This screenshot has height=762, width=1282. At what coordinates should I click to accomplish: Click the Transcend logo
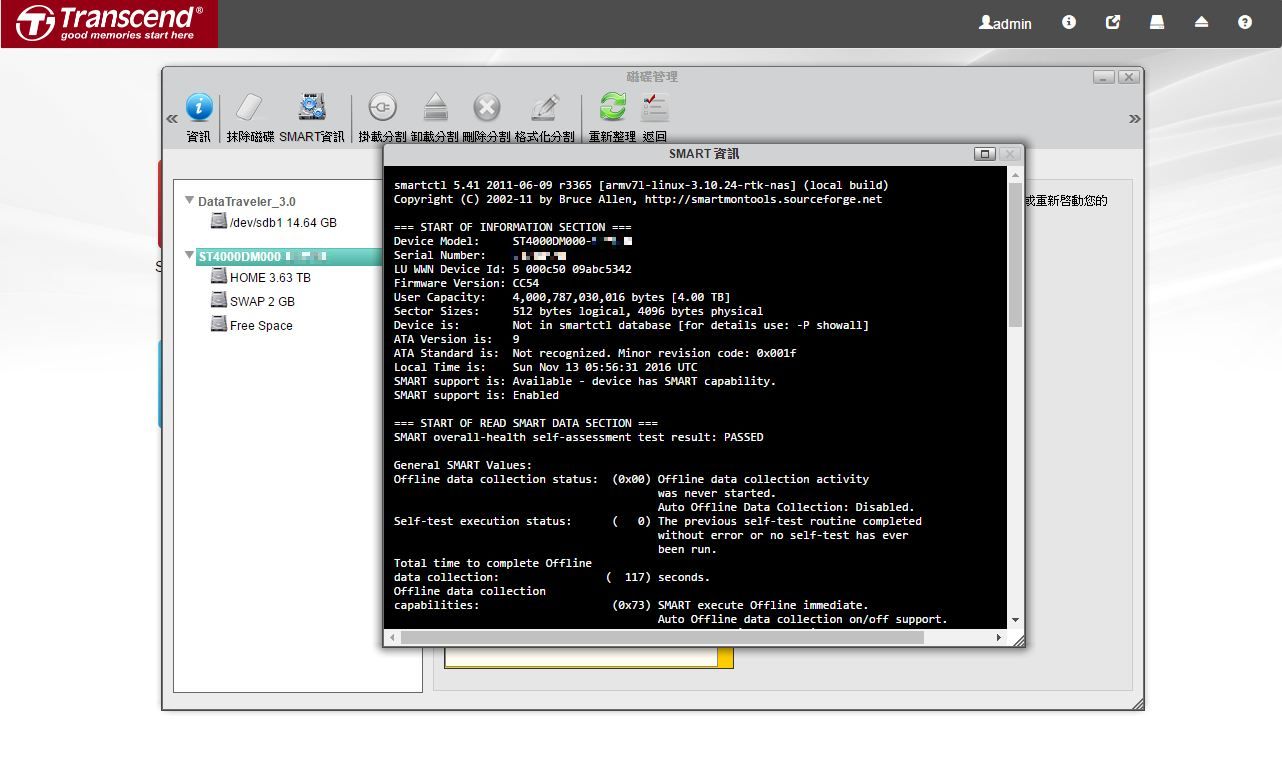tap(109, 23)
